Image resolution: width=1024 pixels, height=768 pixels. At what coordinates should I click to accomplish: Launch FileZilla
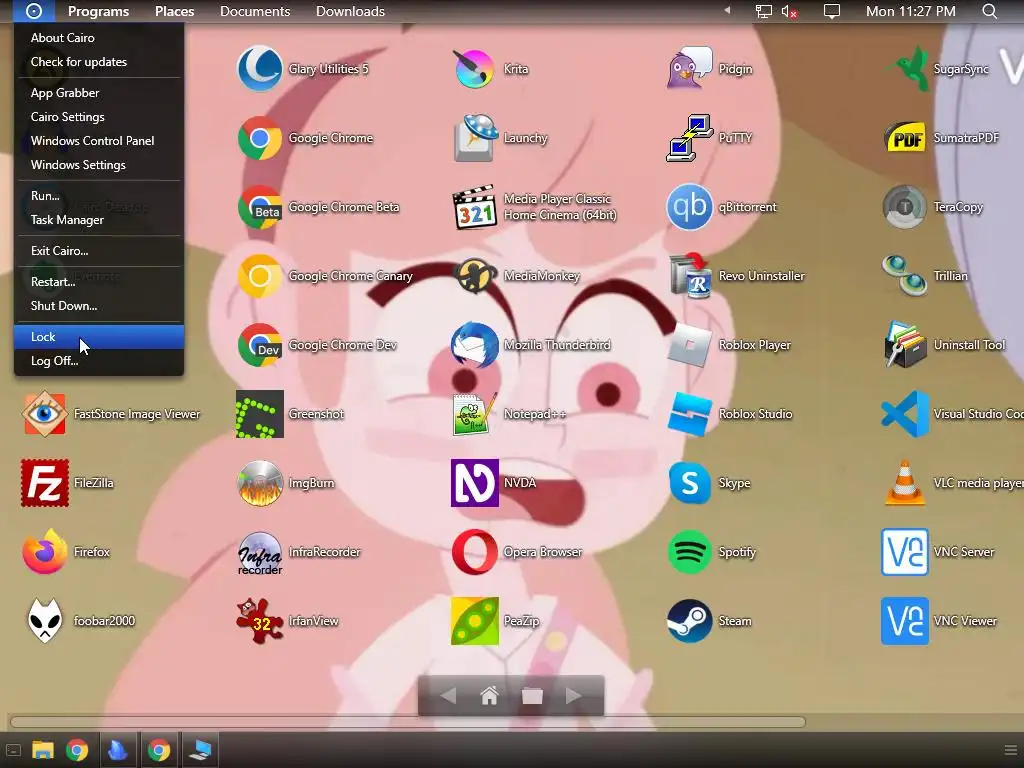45,483
